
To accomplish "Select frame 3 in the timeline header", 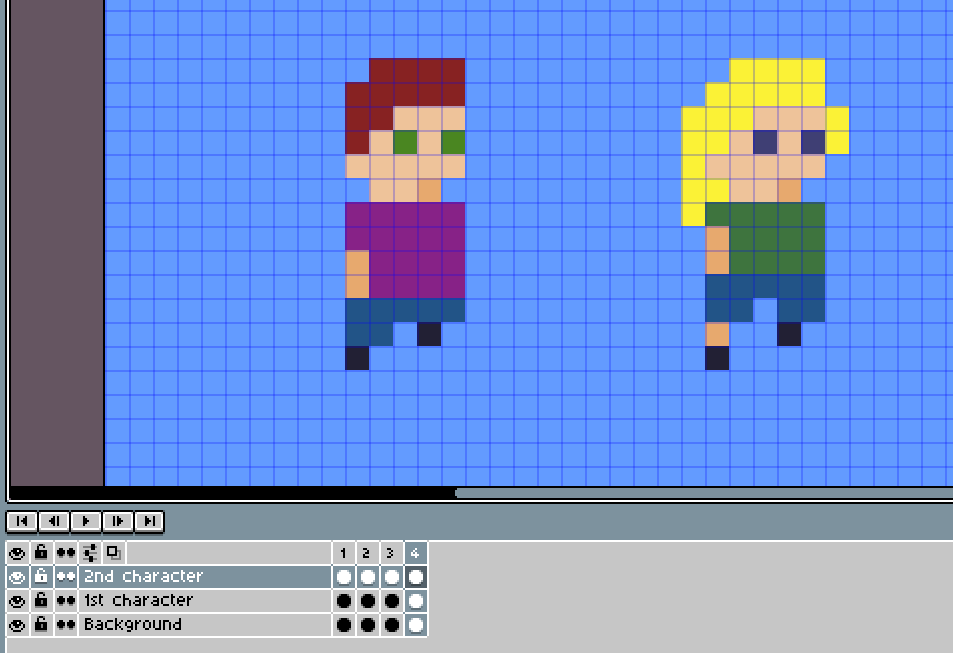I will coord(392,553).
